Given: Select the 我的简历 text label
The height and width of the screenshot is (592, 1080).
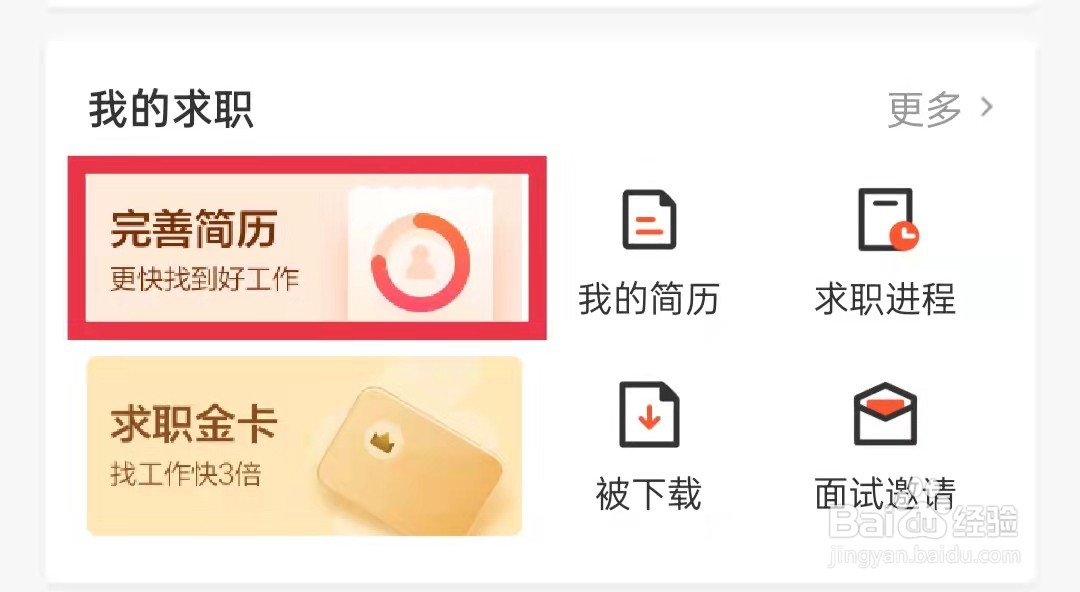Looking at the screenshot, I should pyautogui.click(x=649, y=299).
